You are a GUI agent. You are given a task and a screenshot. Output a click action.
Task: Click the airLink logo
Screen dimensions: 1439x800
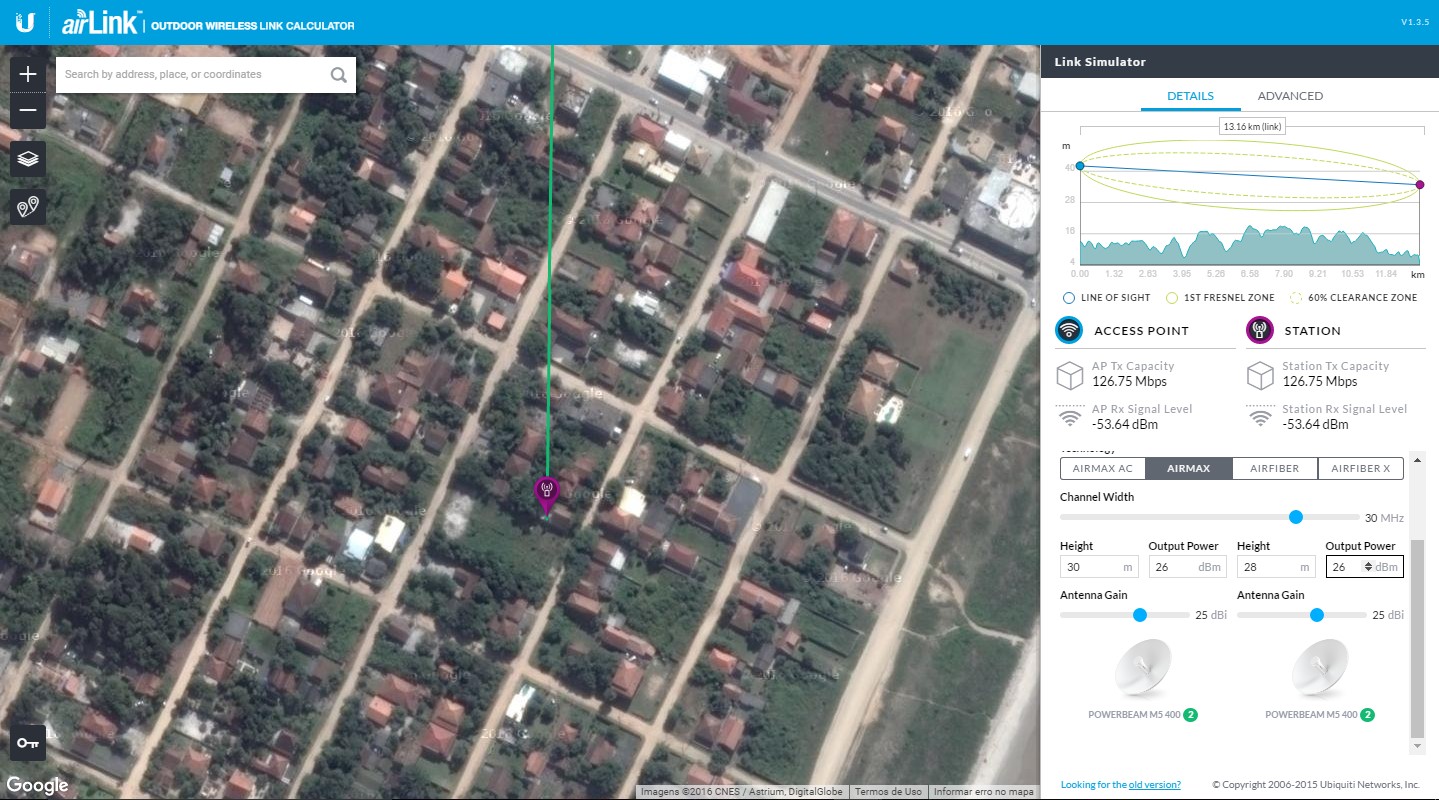(x=101, y=23)
